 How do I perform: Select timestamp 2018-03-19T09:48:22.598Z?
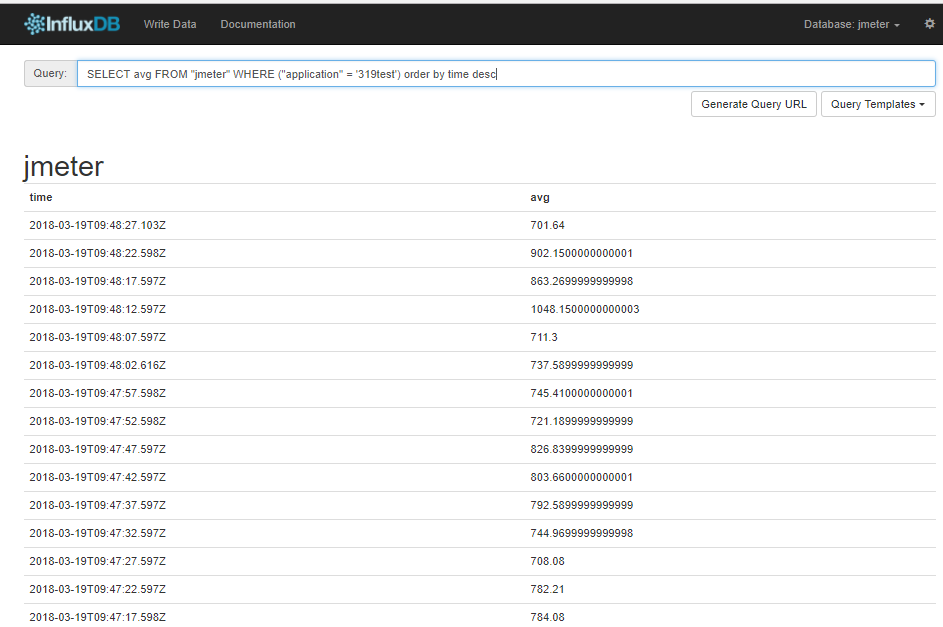[97, 253]
